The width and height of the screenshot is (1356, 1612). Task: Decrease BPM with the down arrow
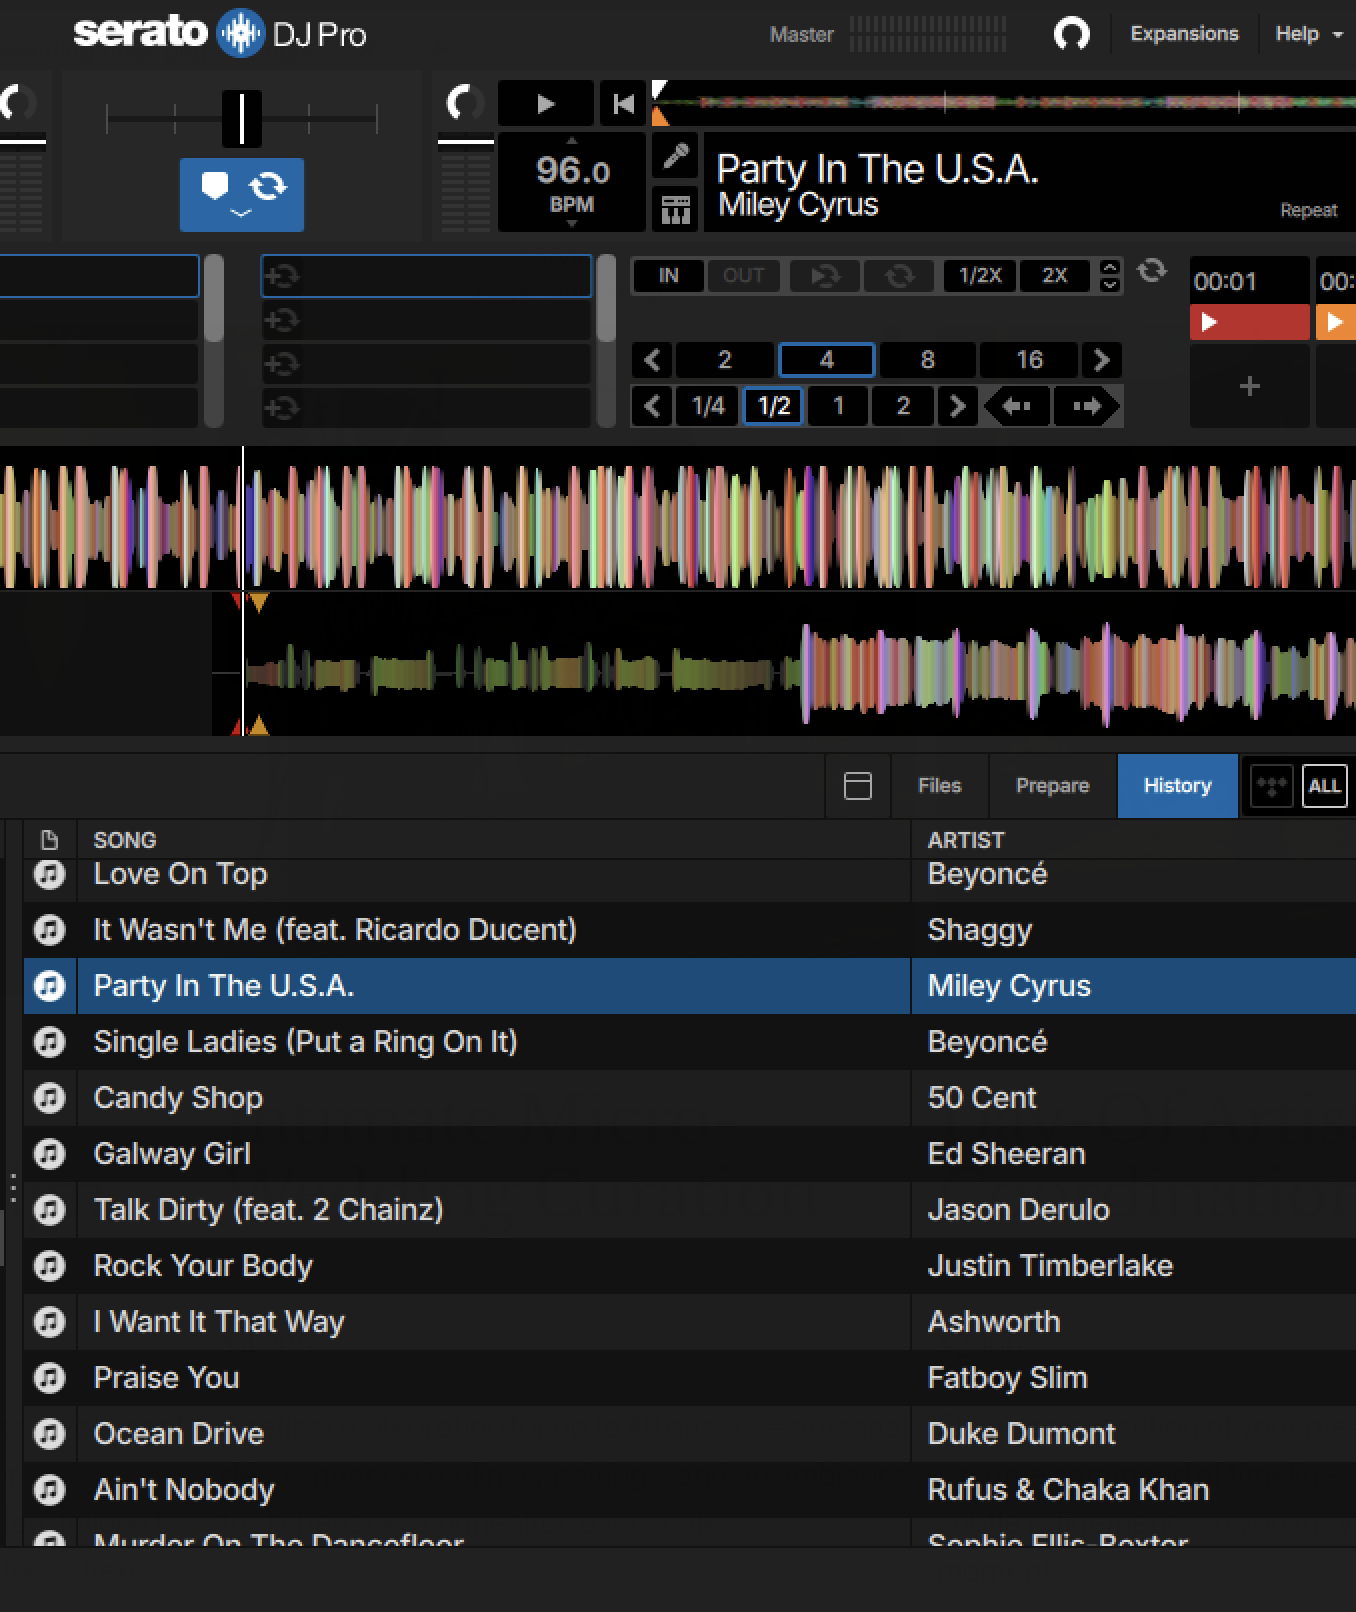(572, 224)
